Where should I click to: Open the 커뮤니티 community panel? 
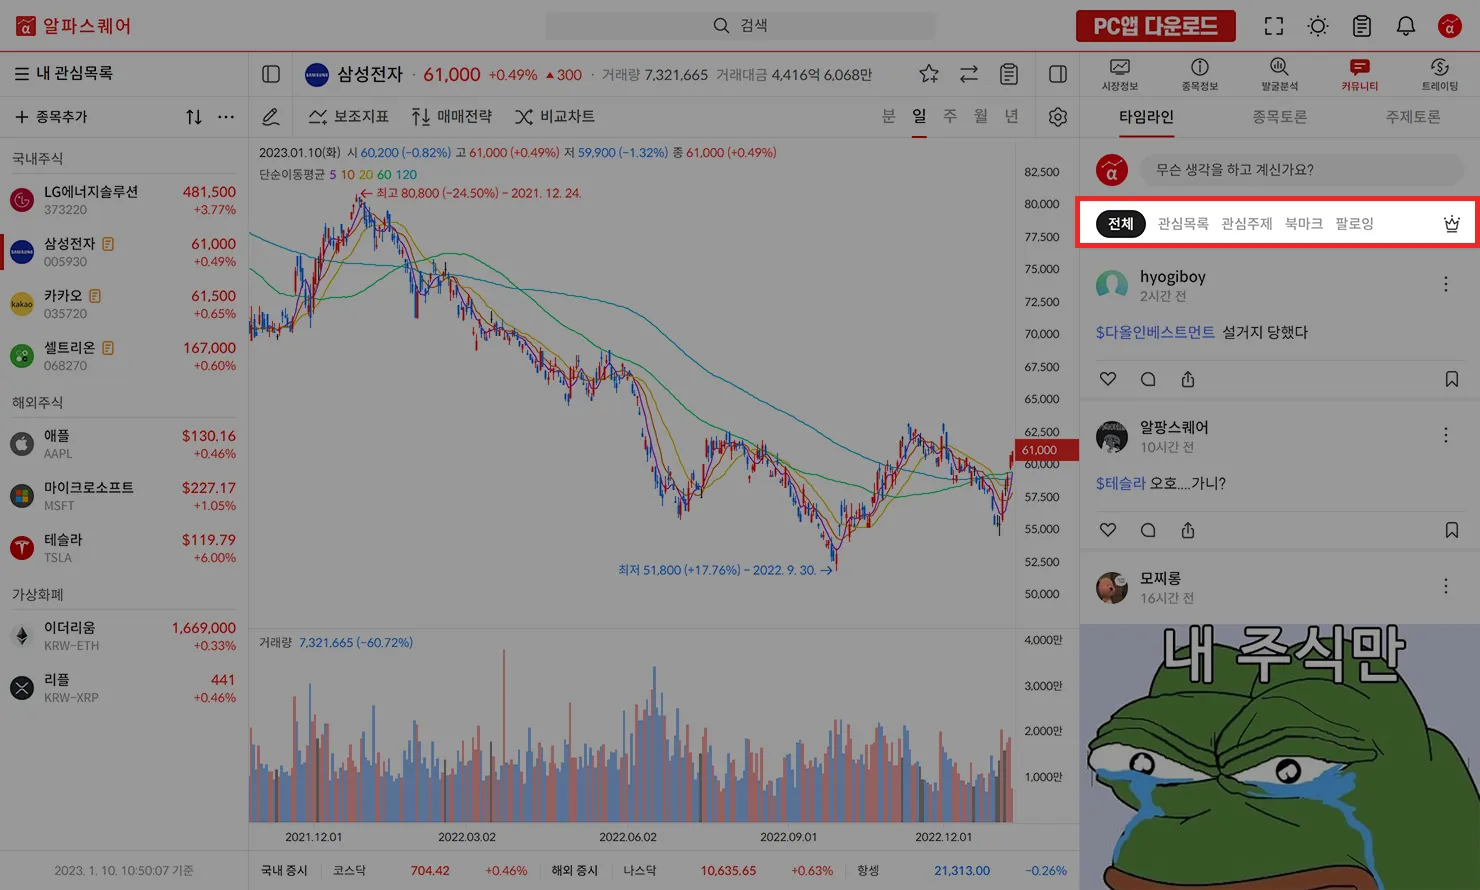[1360, 75]
